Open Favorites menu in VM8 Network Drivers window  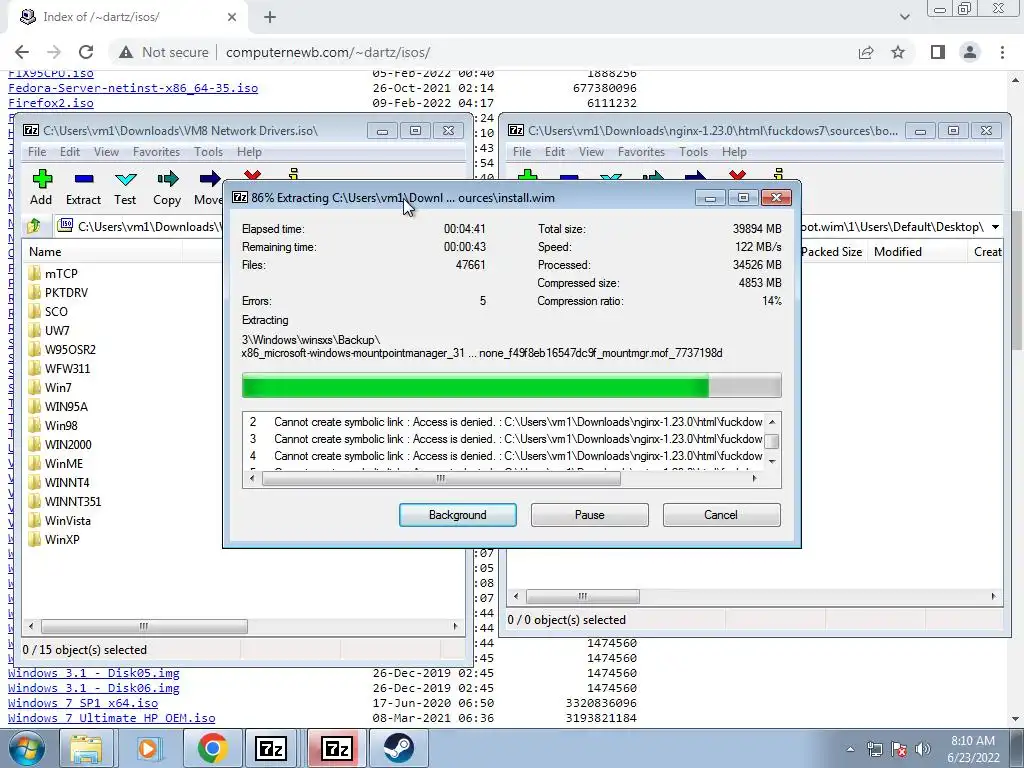point(156,152)
